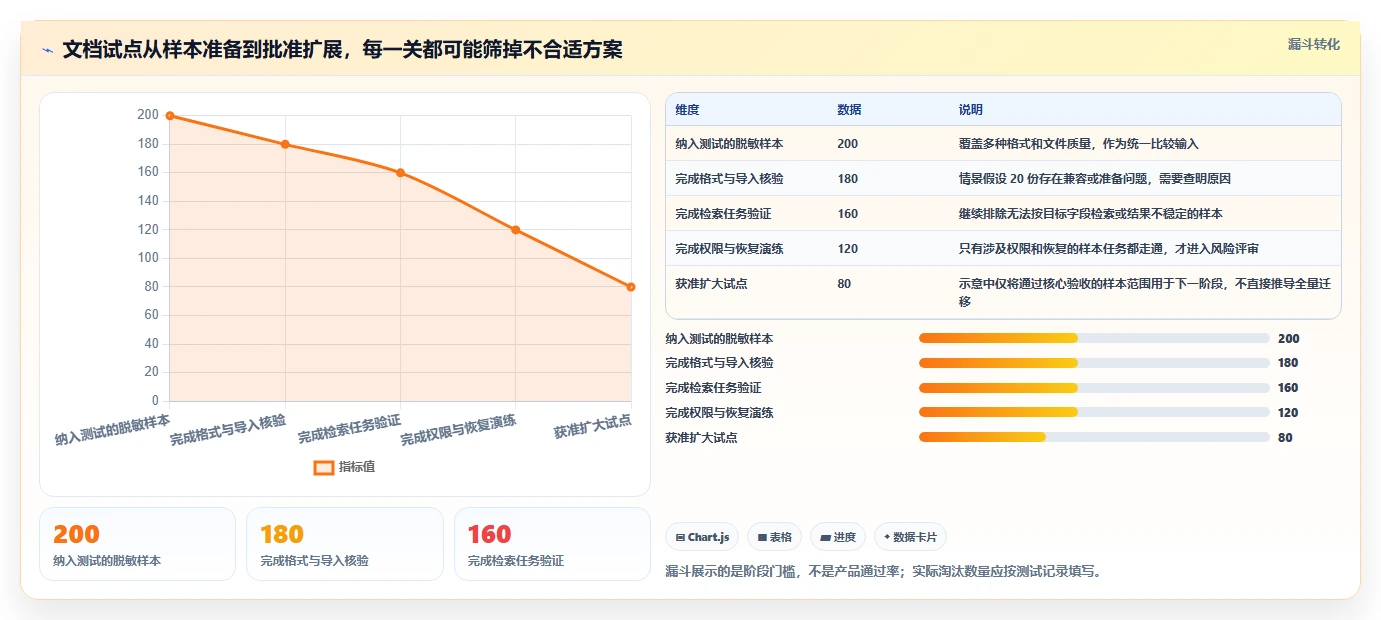The image size is (1381, 620).
Task: Click x-axis label 获准扩大试点
Action: (593, 427)
